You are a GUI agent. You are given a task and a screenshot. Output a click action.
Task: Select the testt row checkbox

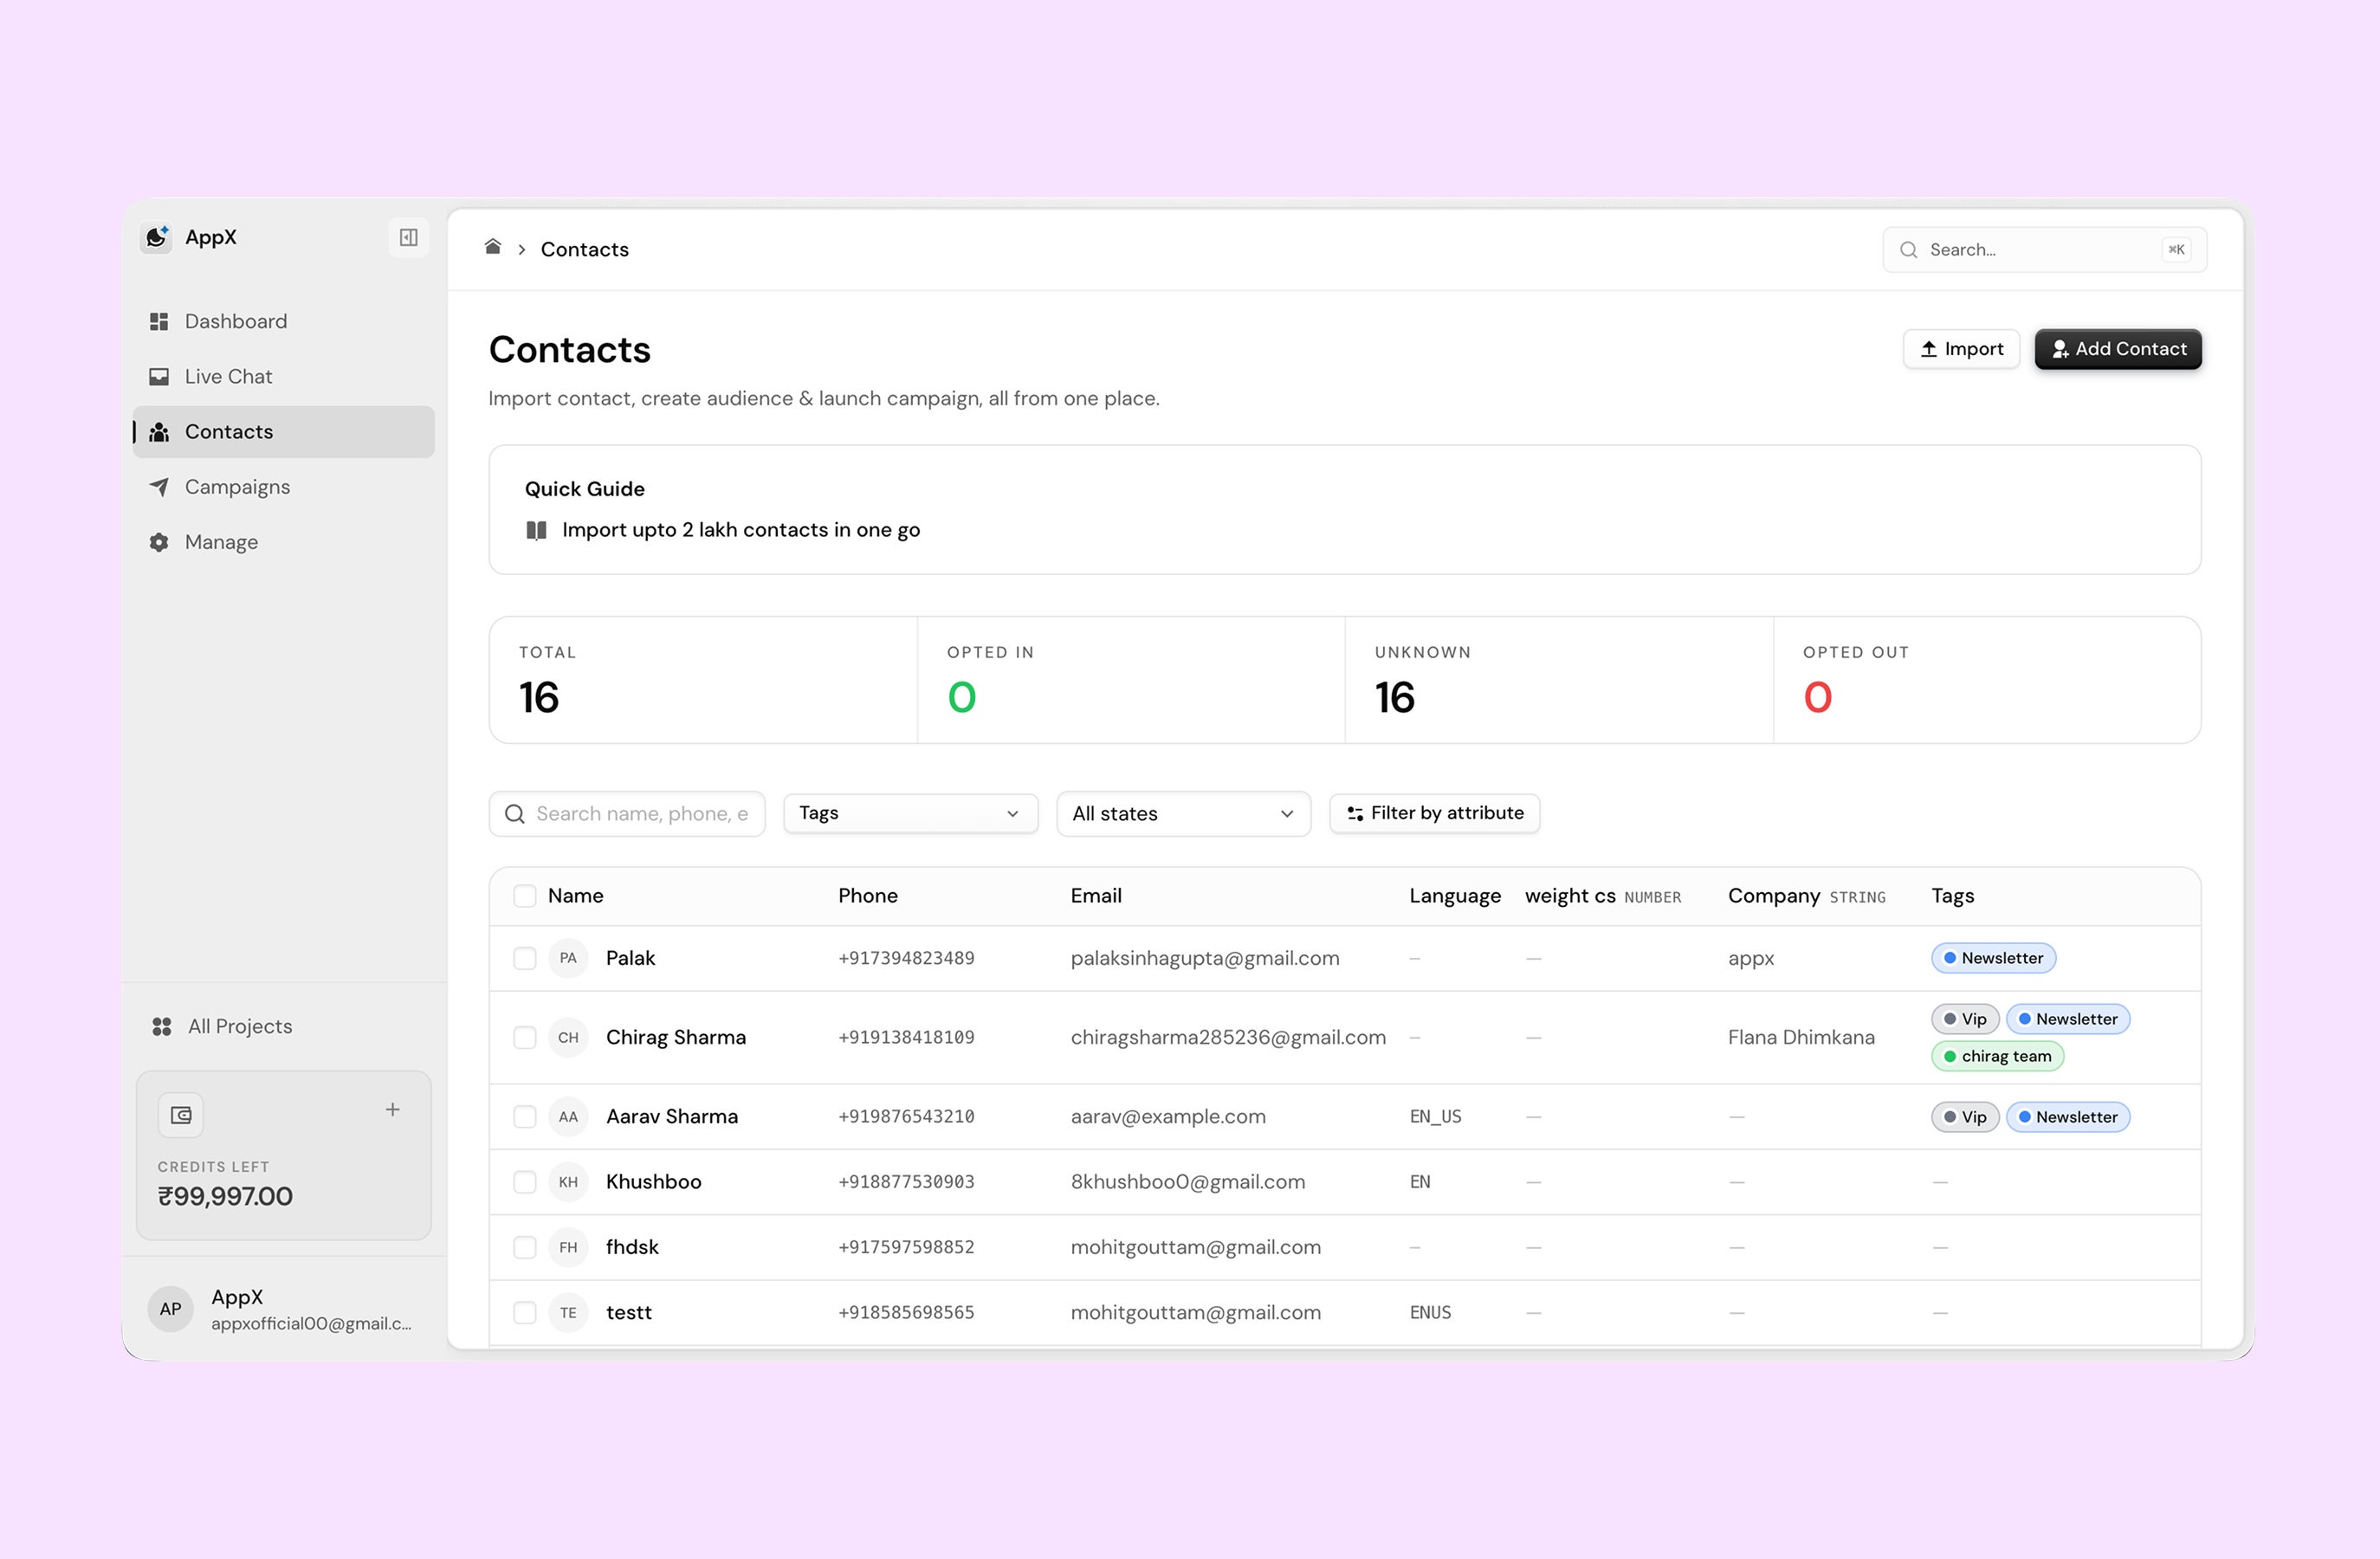click(525, 1312)
